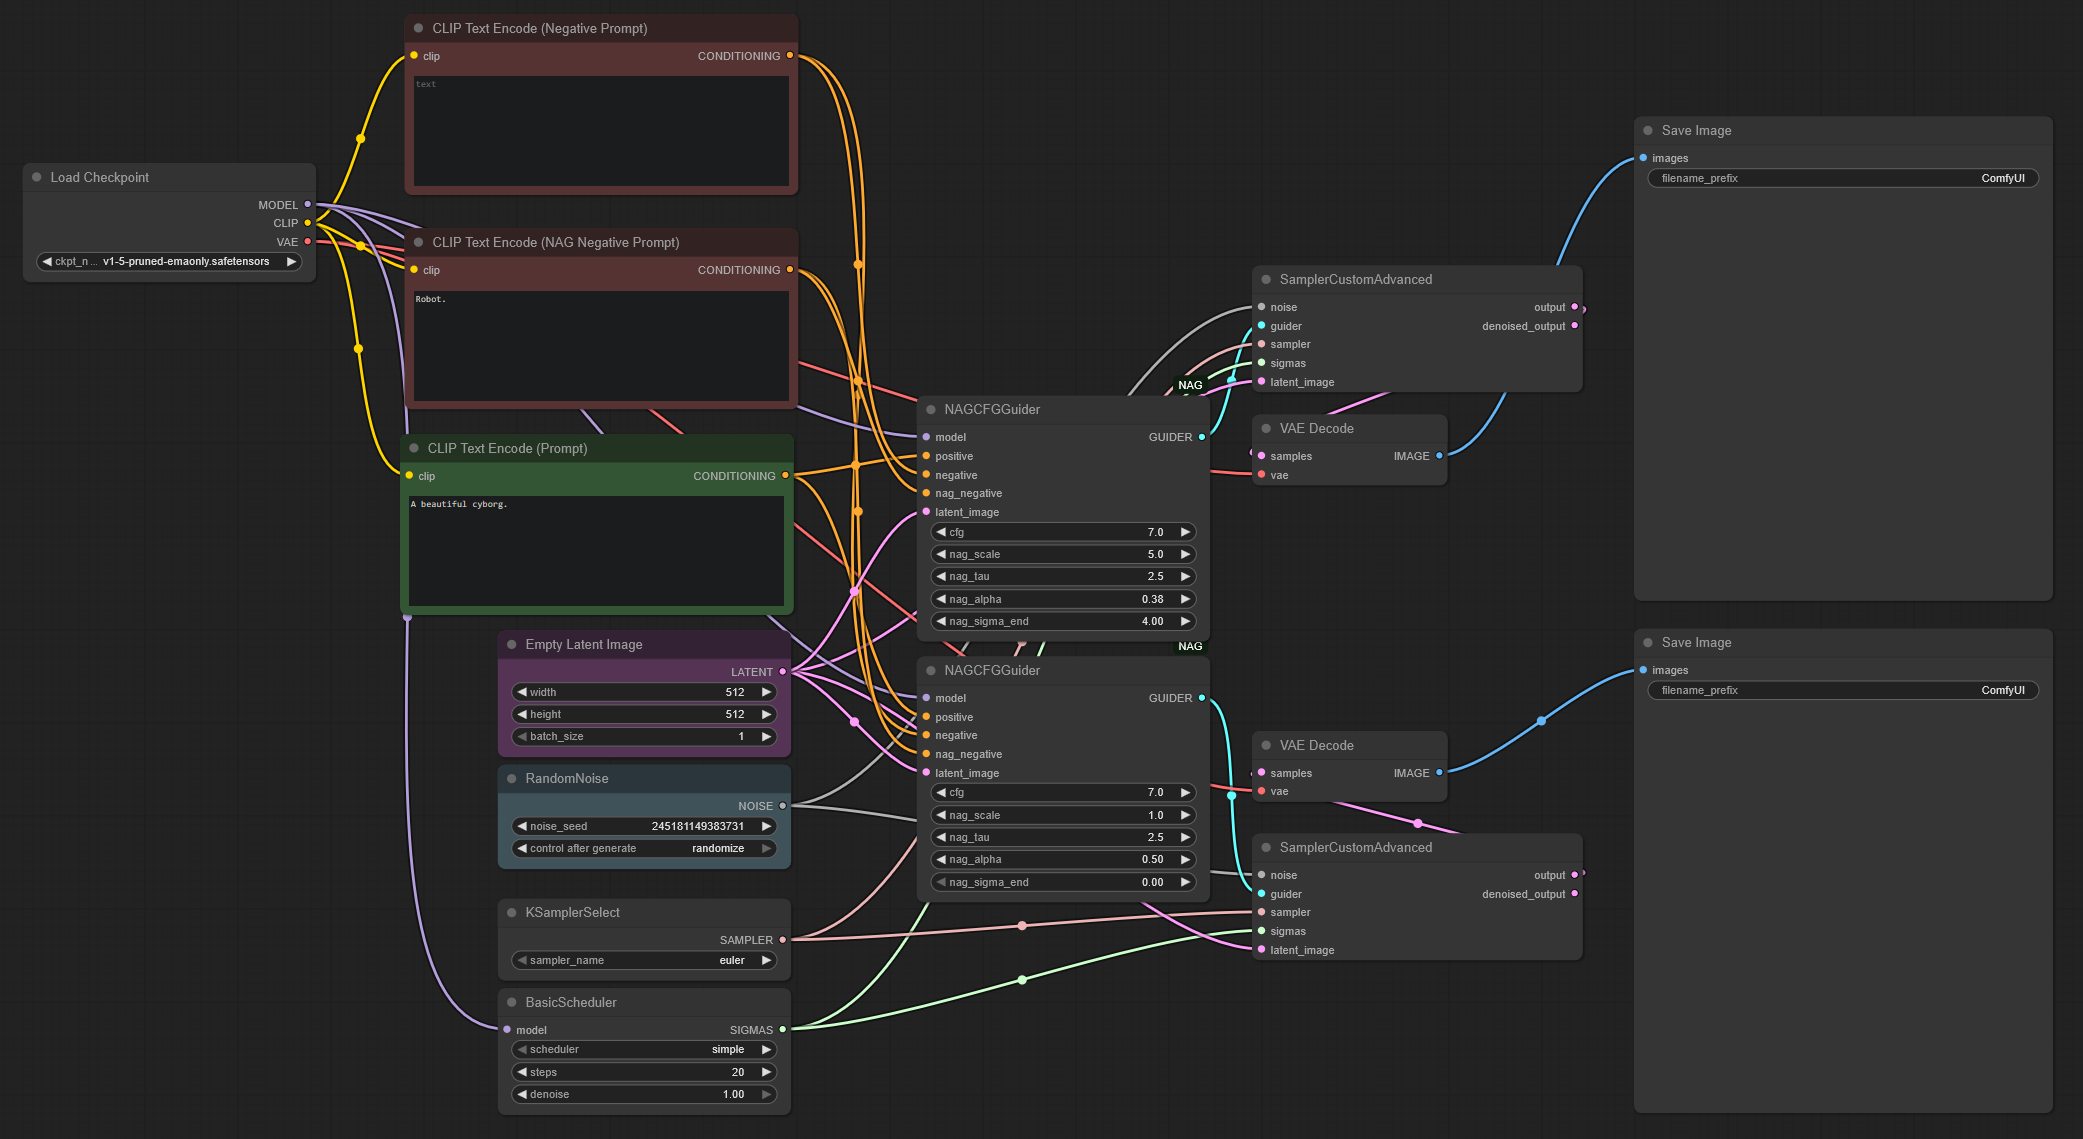Click the nag_negative input socket of the upper NAGCFGGuider

point(926,492)
